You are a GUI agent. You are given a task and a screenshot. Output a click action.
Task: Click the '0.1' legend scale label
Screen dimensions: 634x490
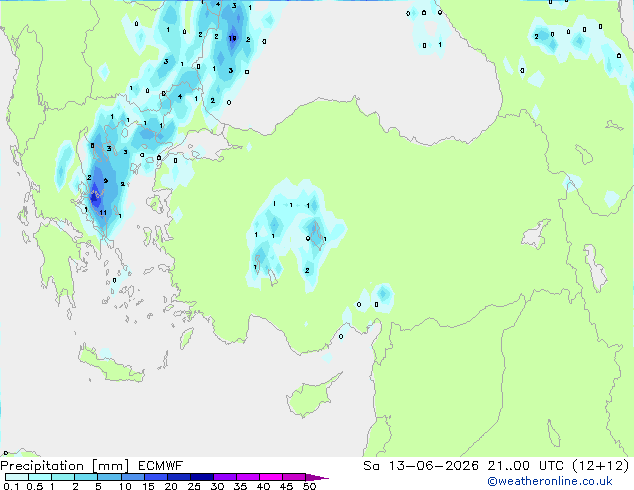coord(11,486)
